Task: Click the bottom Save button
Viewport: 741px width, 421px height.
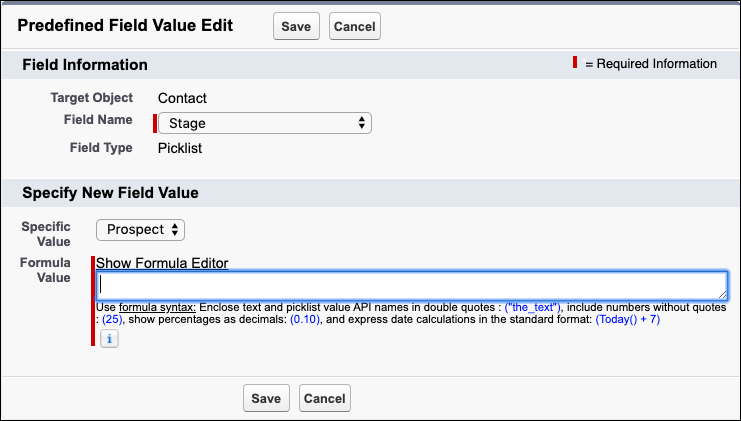Action: coord(266,398)
